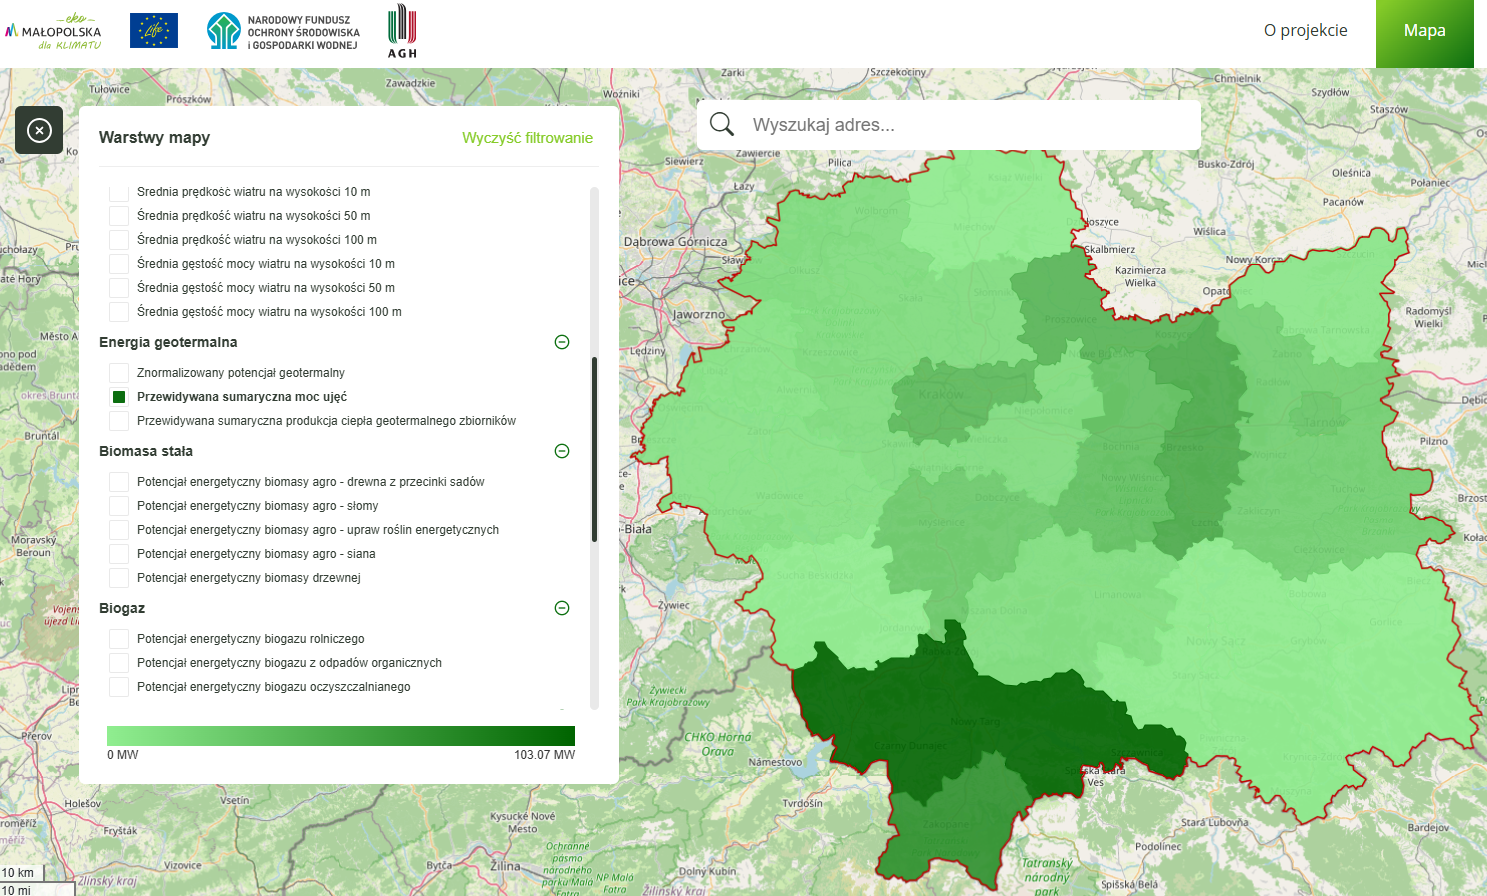Click the Jaworzno map label
The width and height of the screenshot is (1487, 896).
pyautogui.click(x=698, y=314)
